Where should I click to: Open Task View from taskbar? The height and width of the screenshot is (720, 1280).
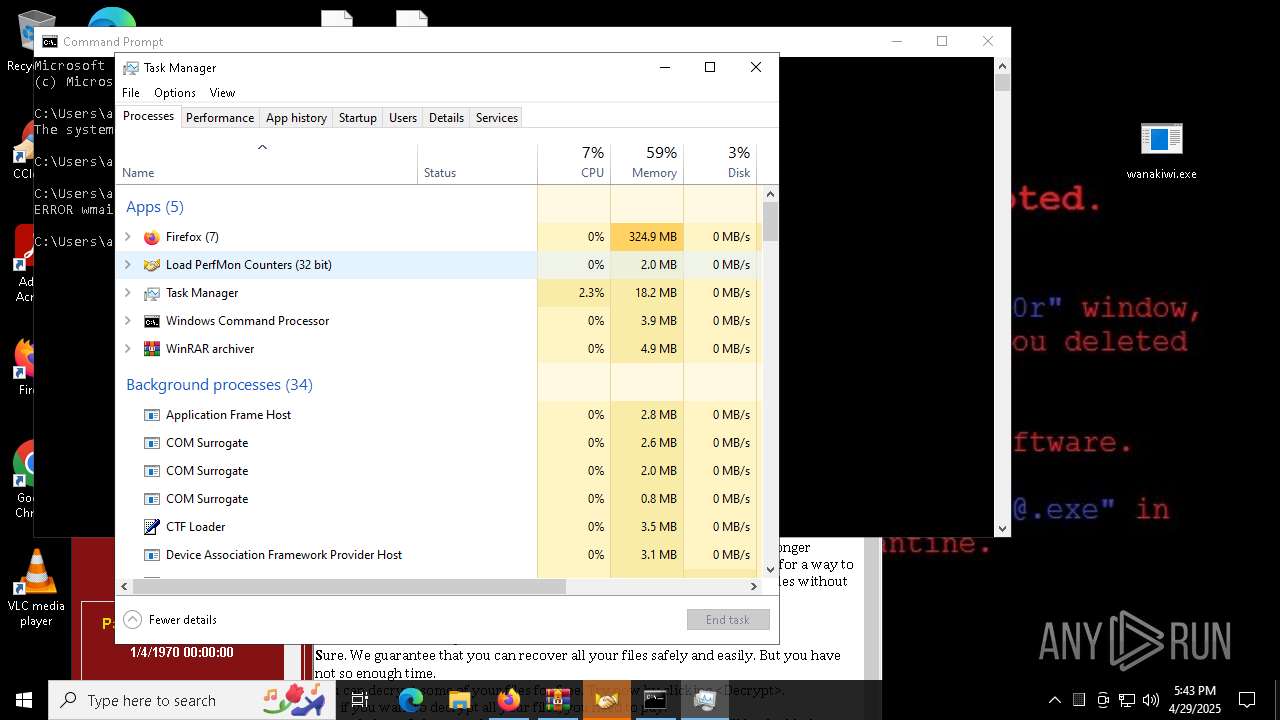[360, 700]
